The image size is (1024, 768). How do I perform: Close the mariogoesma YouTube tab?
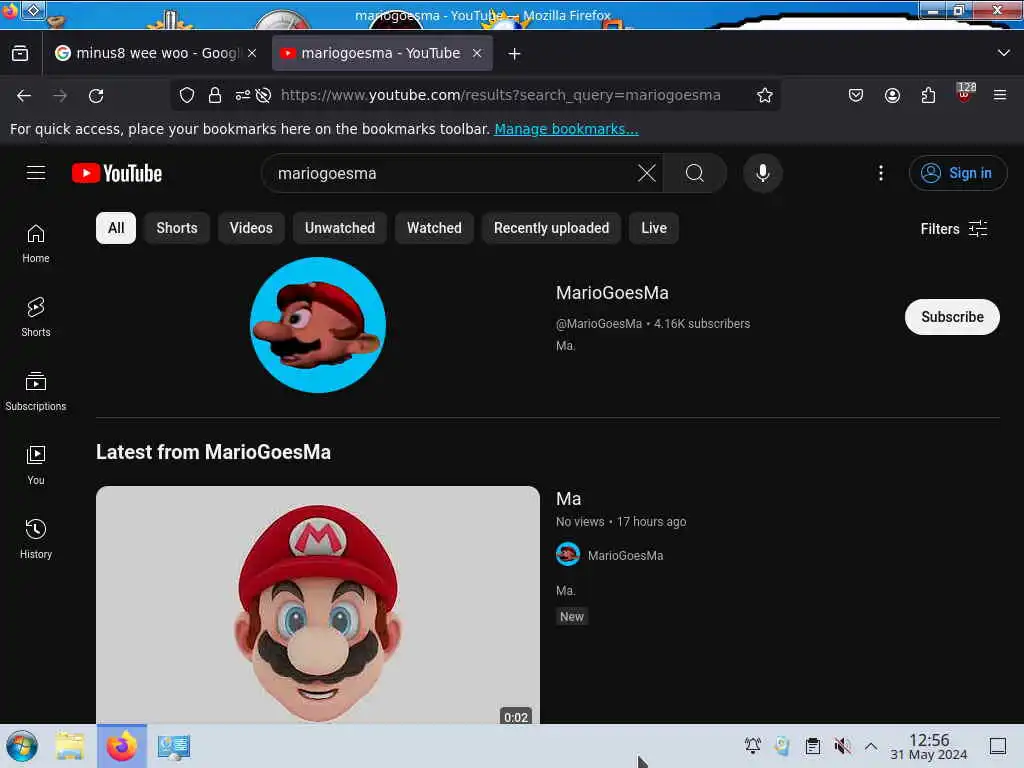click(477, 54)
